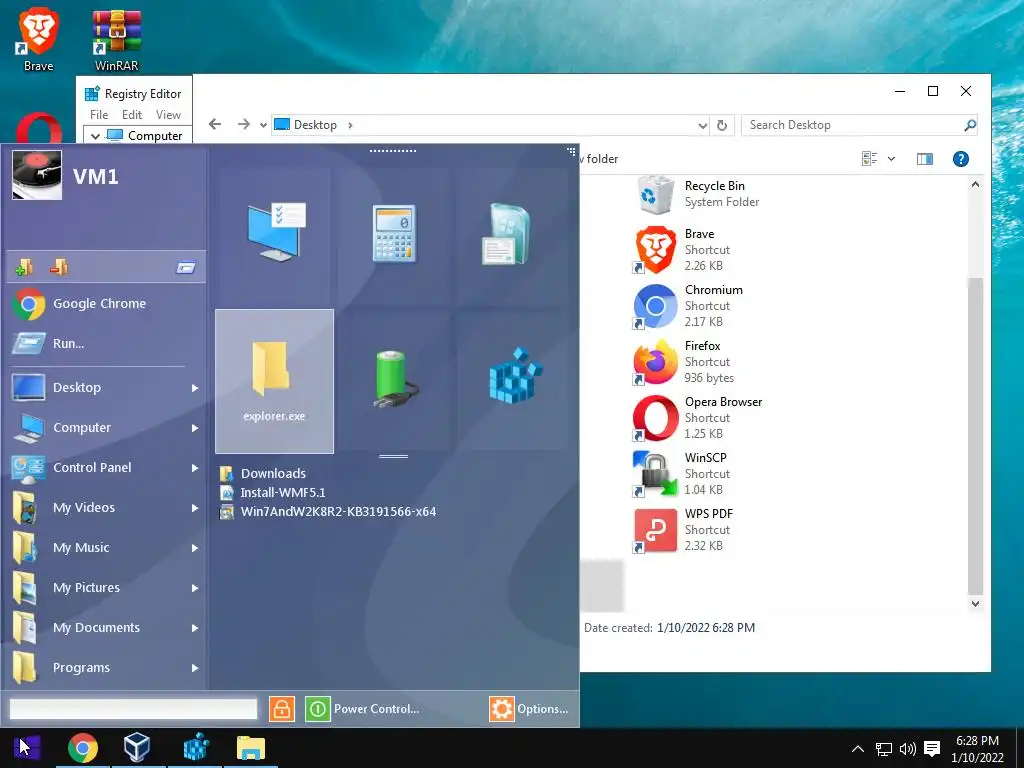Expand the My Pictures submenu arrow
This screenshot has width=1024, height=768.
click(x=195, y=588)
